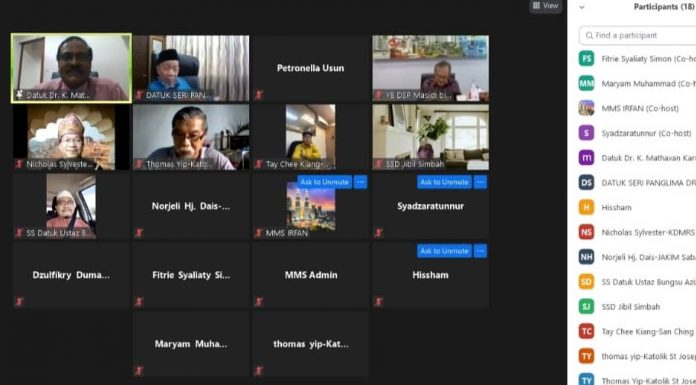Image resolution: width=696 pixels, height=385 pixels.
Task: Open more options on MMS IRFAN tile
Action: coord(360,182)
